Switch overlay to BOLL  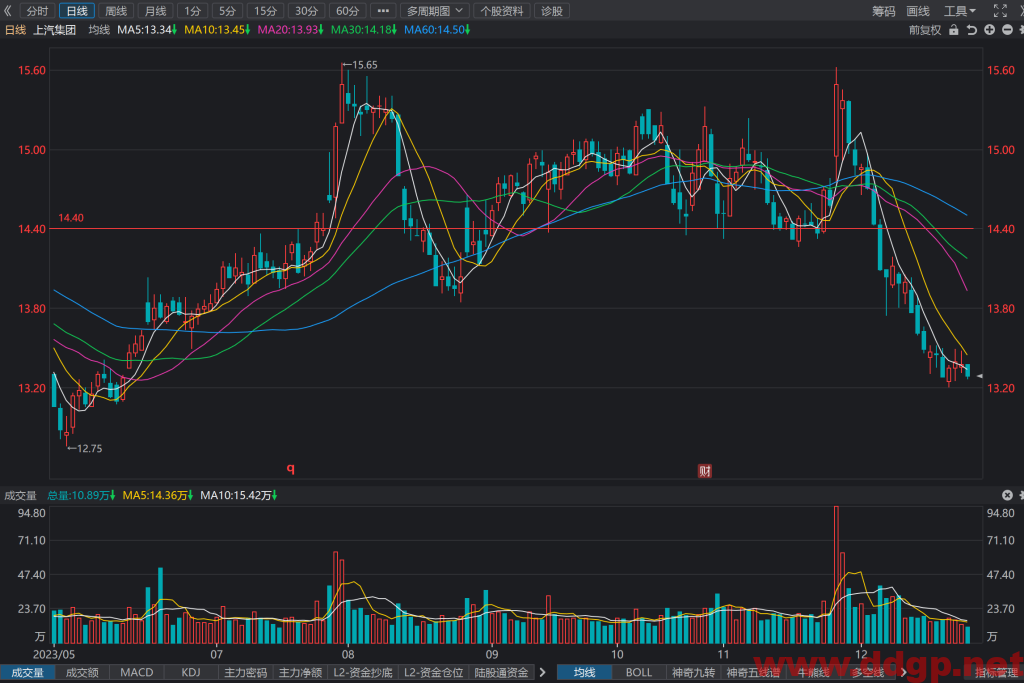click(639, 673)
